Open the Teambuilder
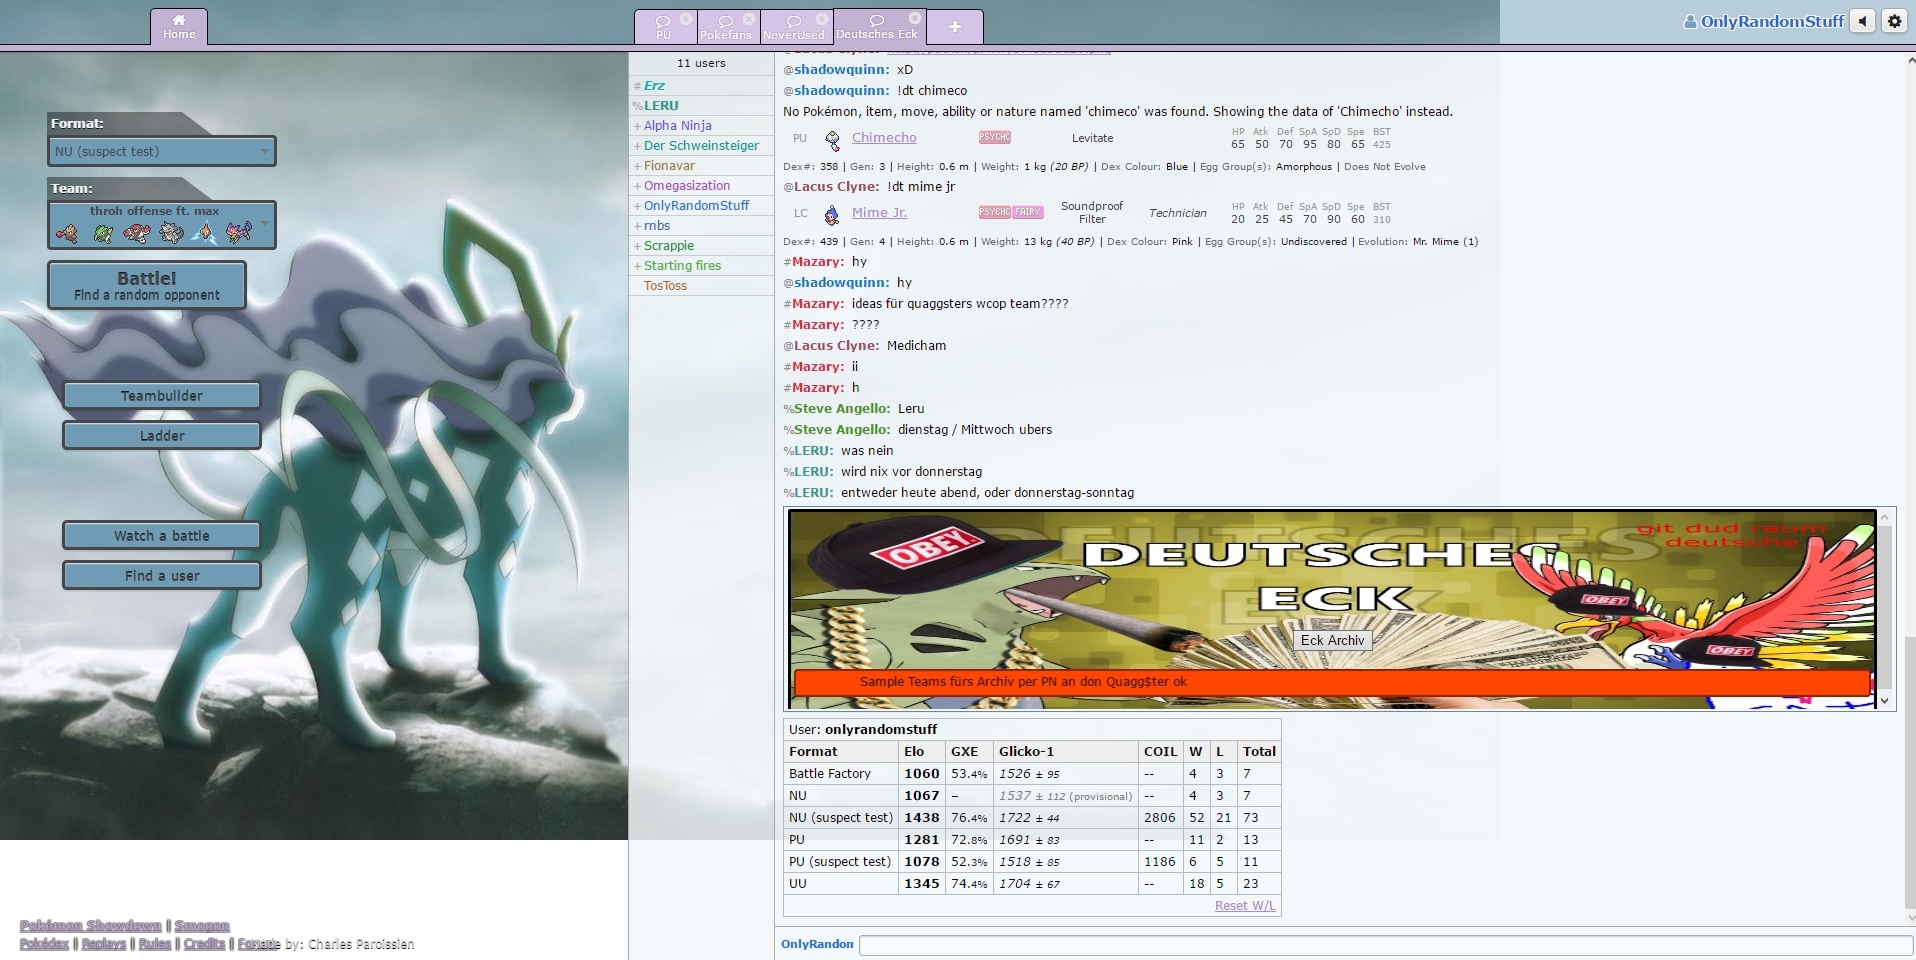 [162, 396]
